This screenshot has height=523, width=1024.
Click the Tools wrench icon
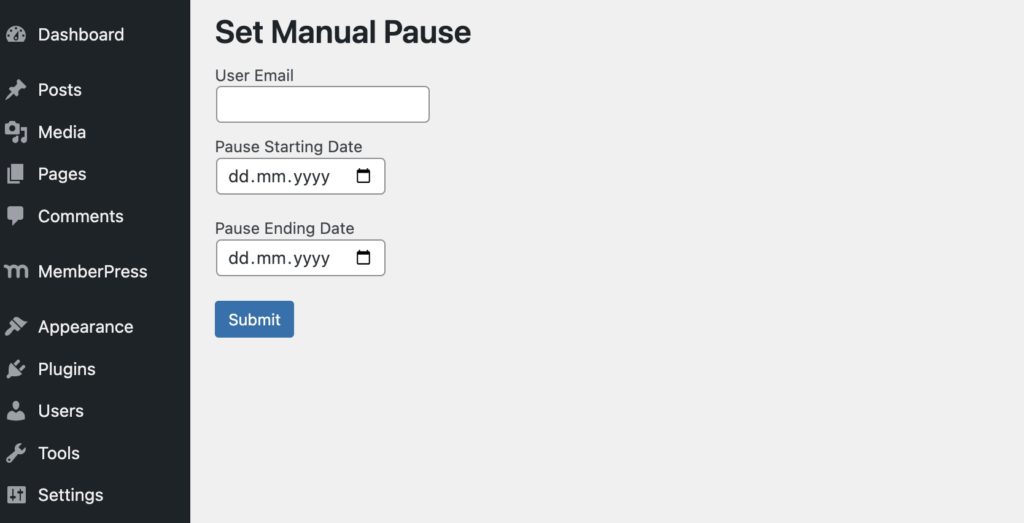[x=15, y=453]
